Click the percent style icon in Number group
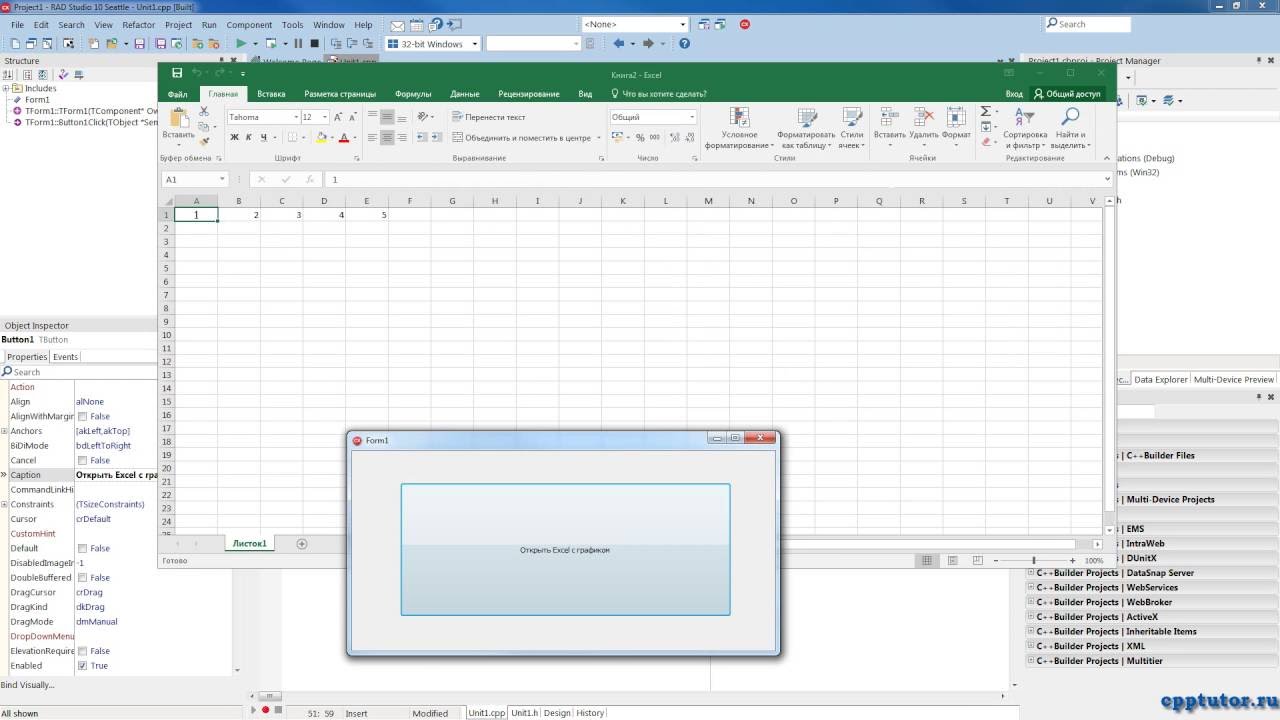Screen dimensions: 1280x720 [x=640, y=138]
